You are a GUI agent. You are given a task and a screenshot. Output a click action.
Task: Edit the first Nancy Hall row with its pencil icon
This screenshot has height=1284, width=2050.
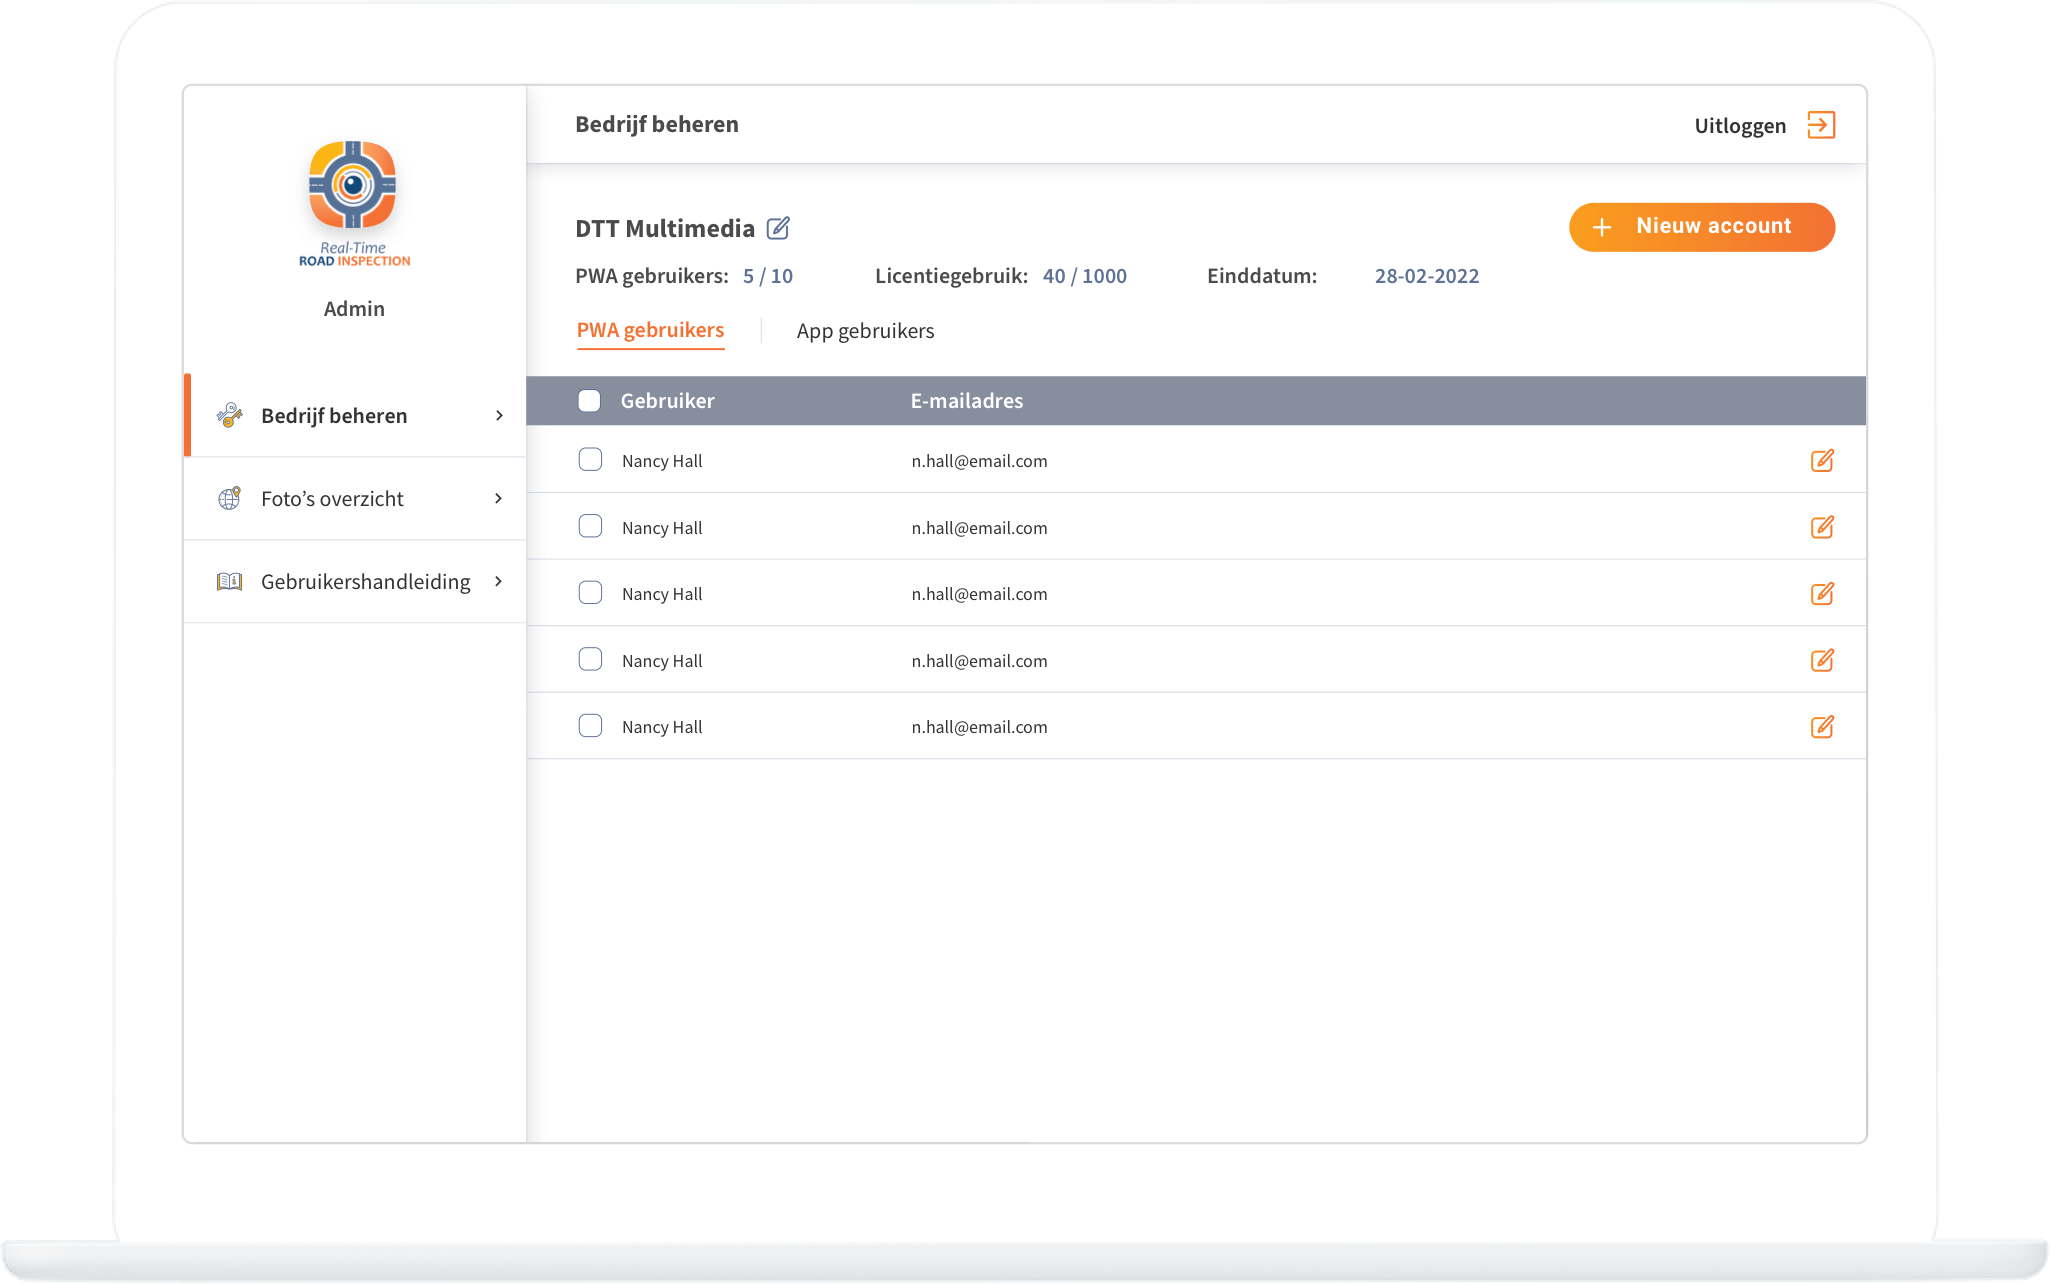(1822, 460)
